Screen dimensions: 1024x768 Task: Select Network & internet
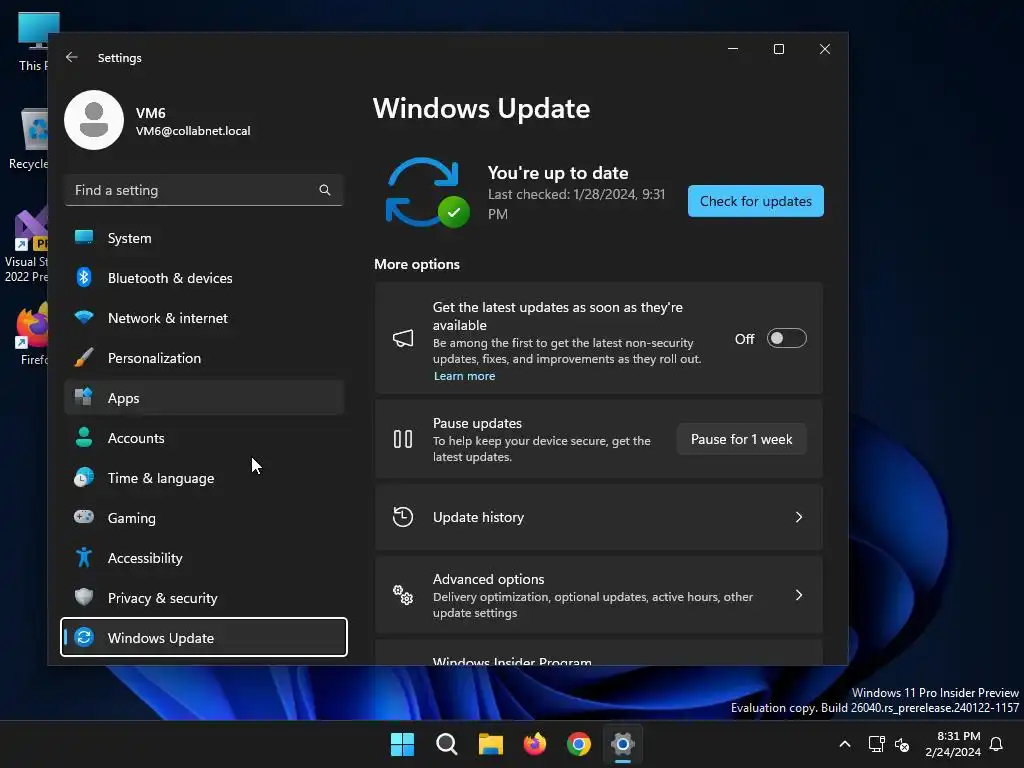[204, 317]
